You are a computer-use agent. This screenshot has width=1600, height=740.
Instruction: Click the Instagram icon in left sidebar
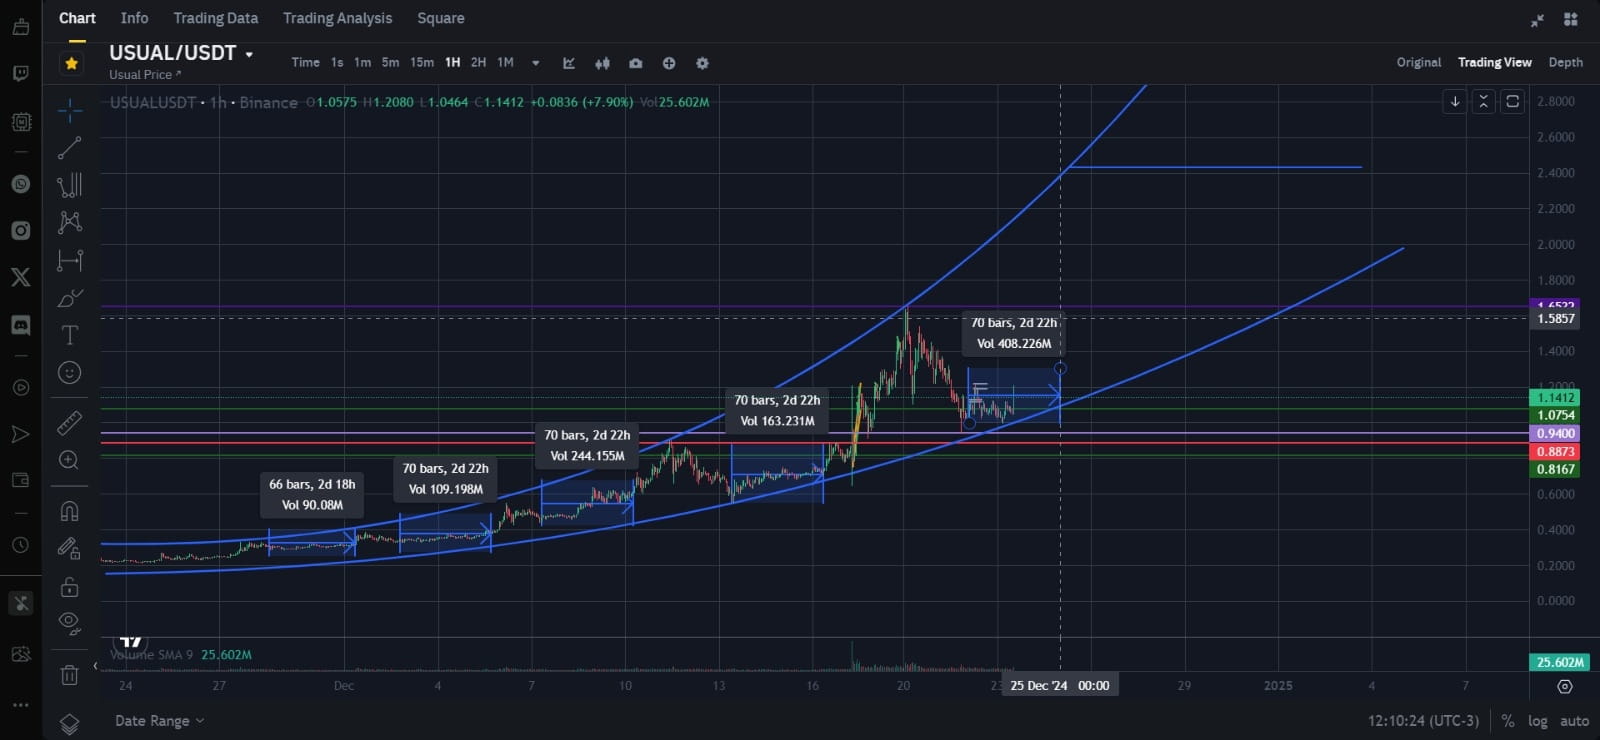[x=21, y=230]
